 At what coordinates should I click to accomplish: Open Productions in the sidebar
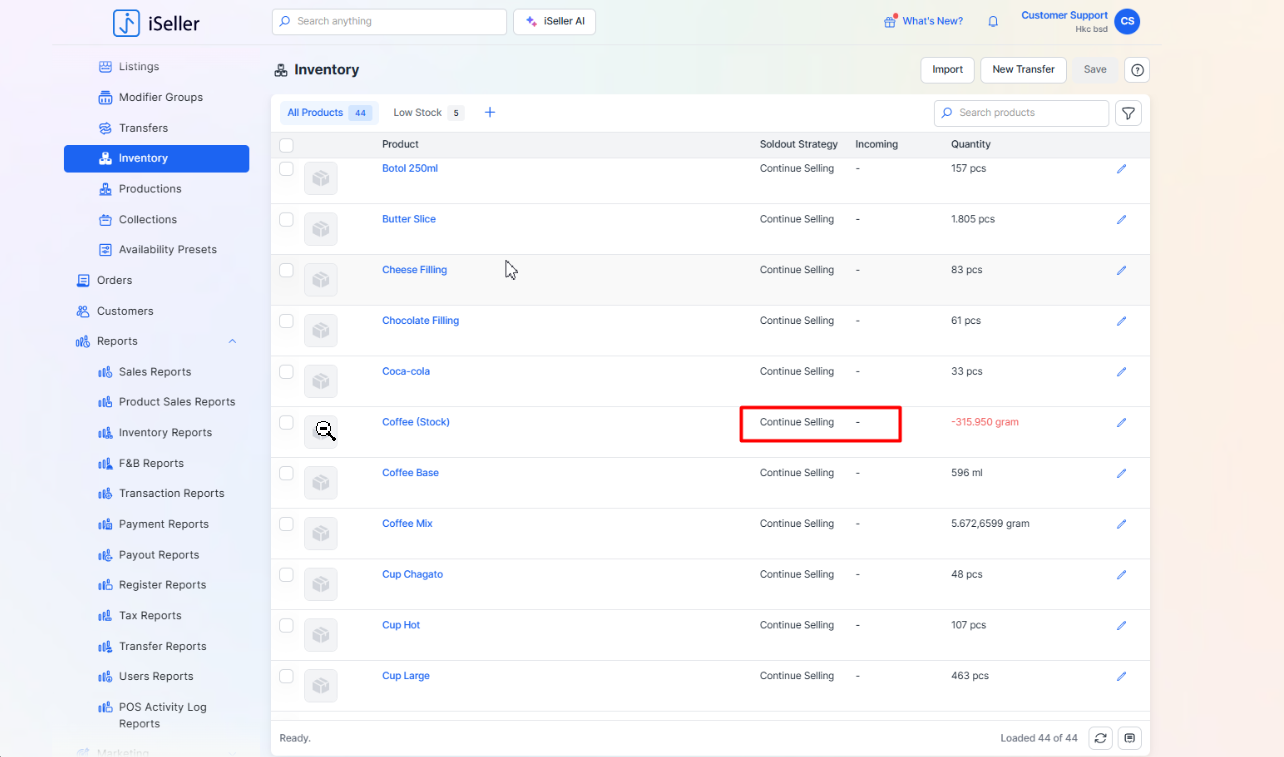150,189
